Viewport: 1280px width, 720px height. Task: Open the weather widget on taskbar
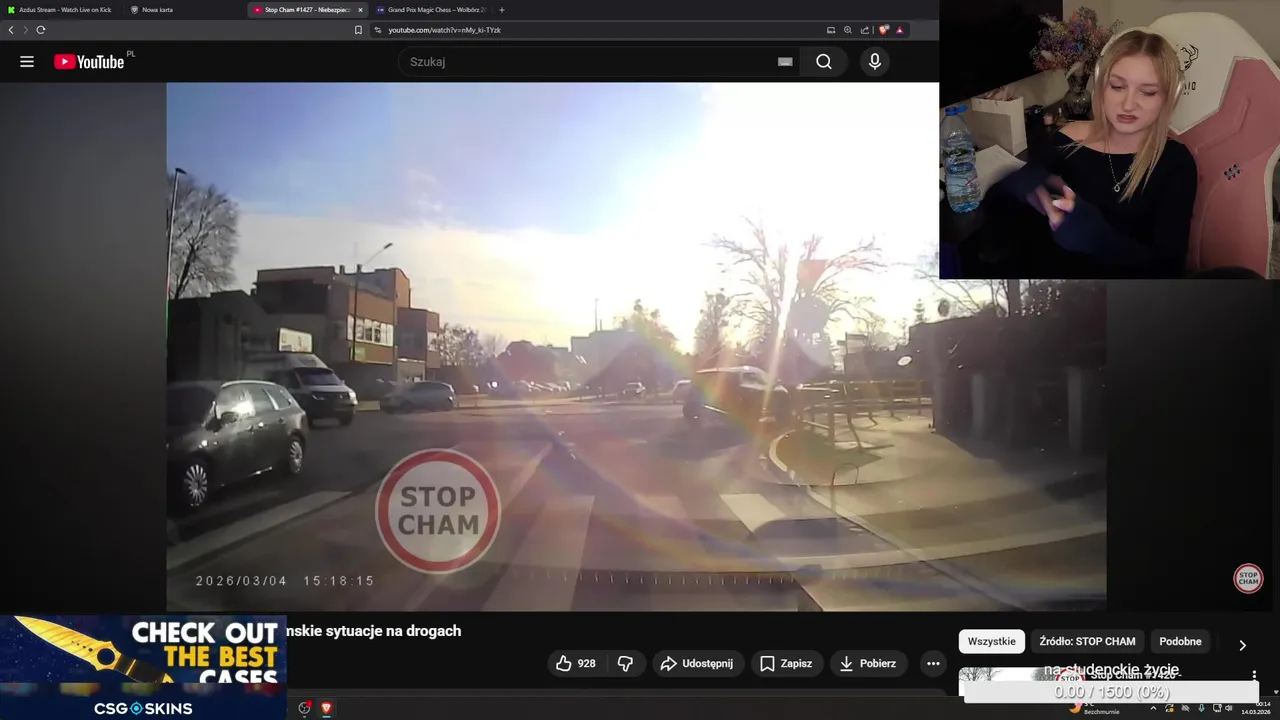[1094, 710]
